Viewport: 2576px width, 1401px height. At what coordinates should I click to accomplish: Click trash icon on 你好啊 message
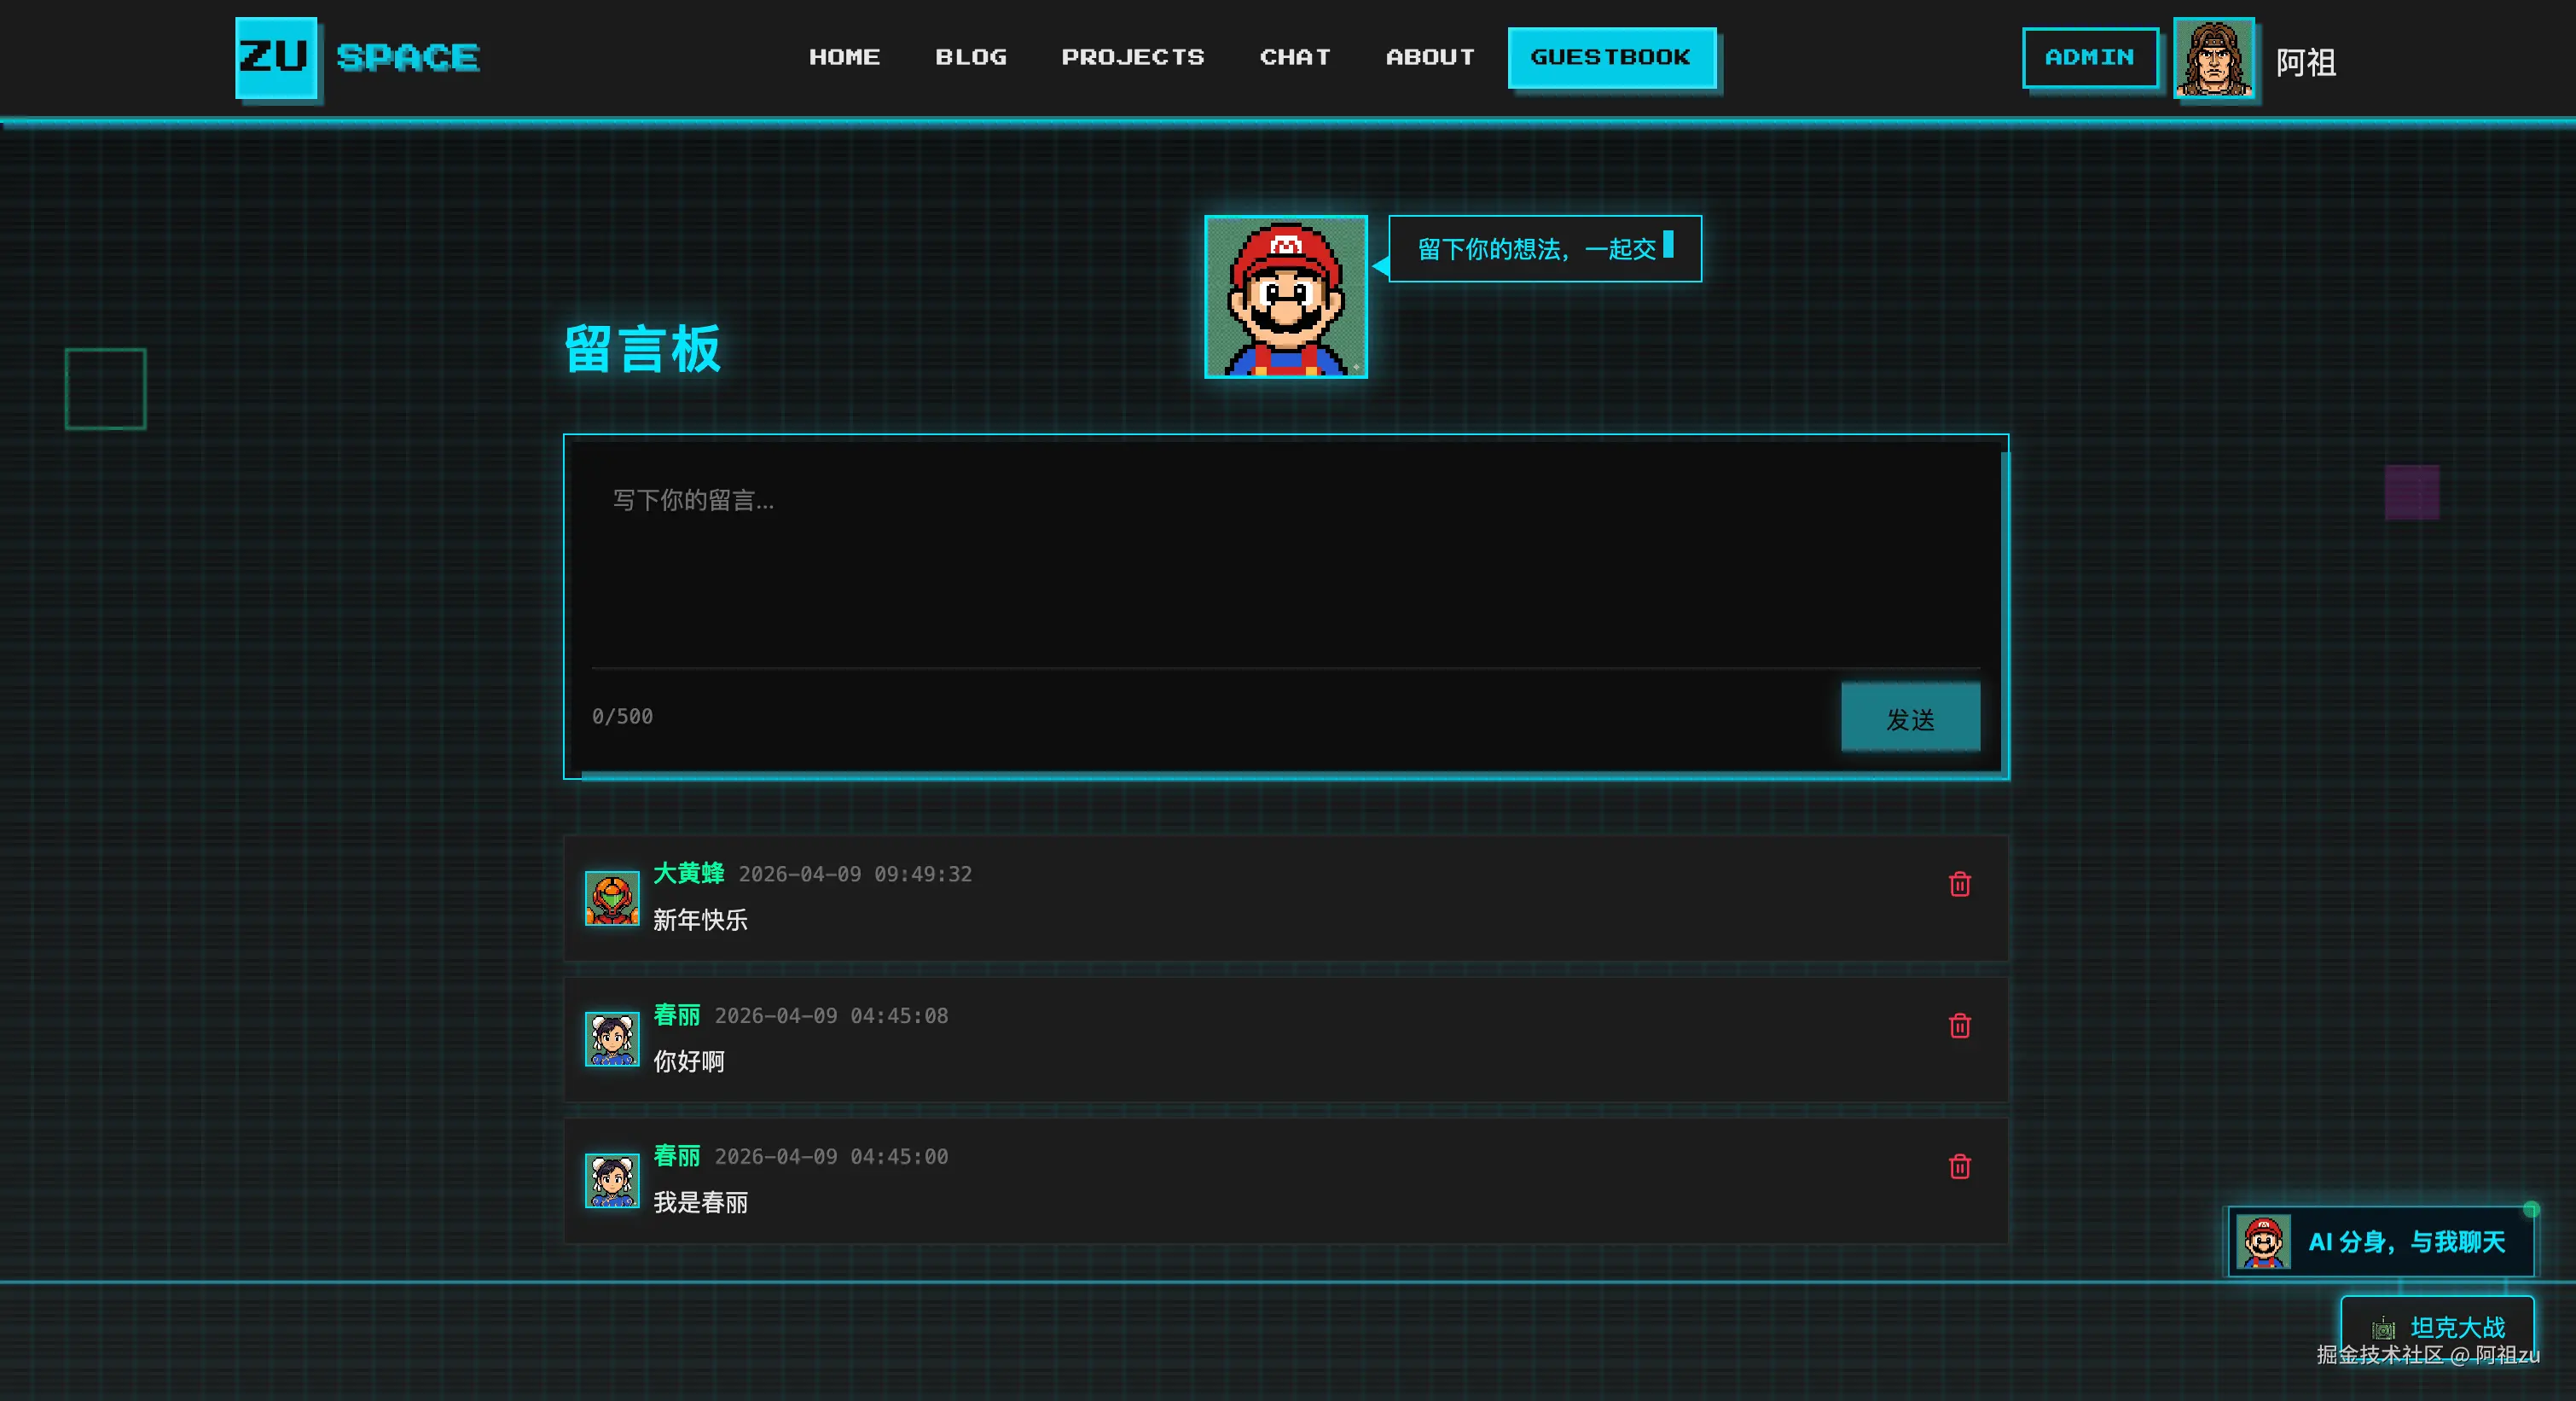[x=1959, y=1026]
